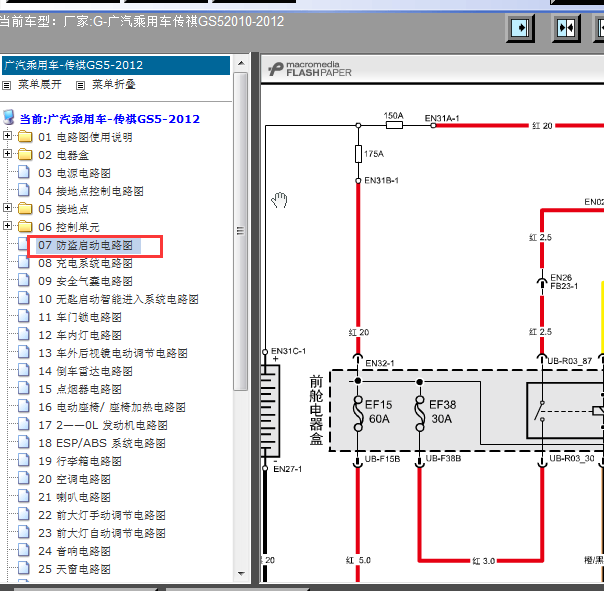The height and width of the screenshot is (591, 604).
Task: Click folder icon of 06 控制单元
Action: tap(25, 226)
